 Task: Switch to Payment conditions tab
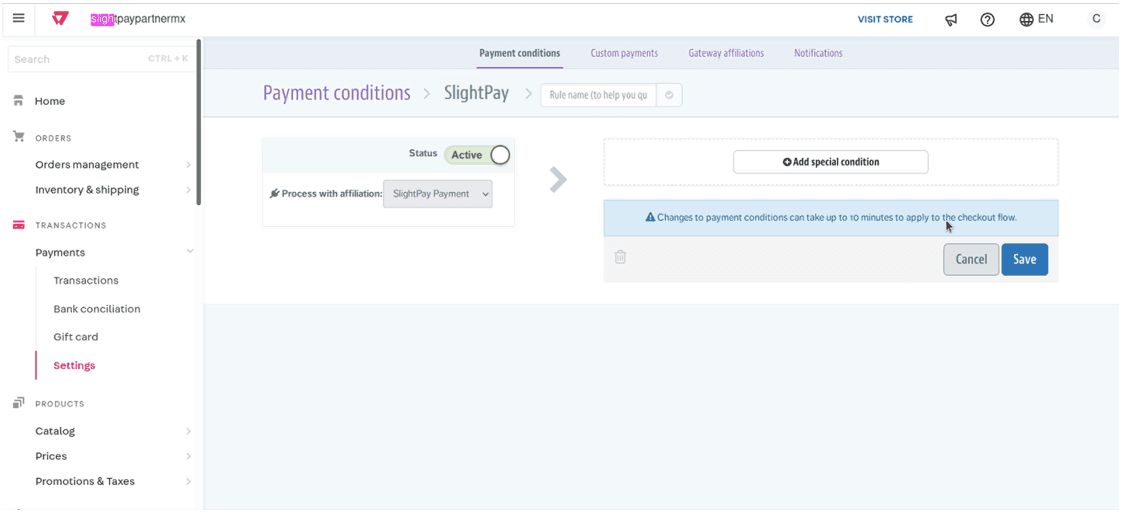(x=520, y=53)
